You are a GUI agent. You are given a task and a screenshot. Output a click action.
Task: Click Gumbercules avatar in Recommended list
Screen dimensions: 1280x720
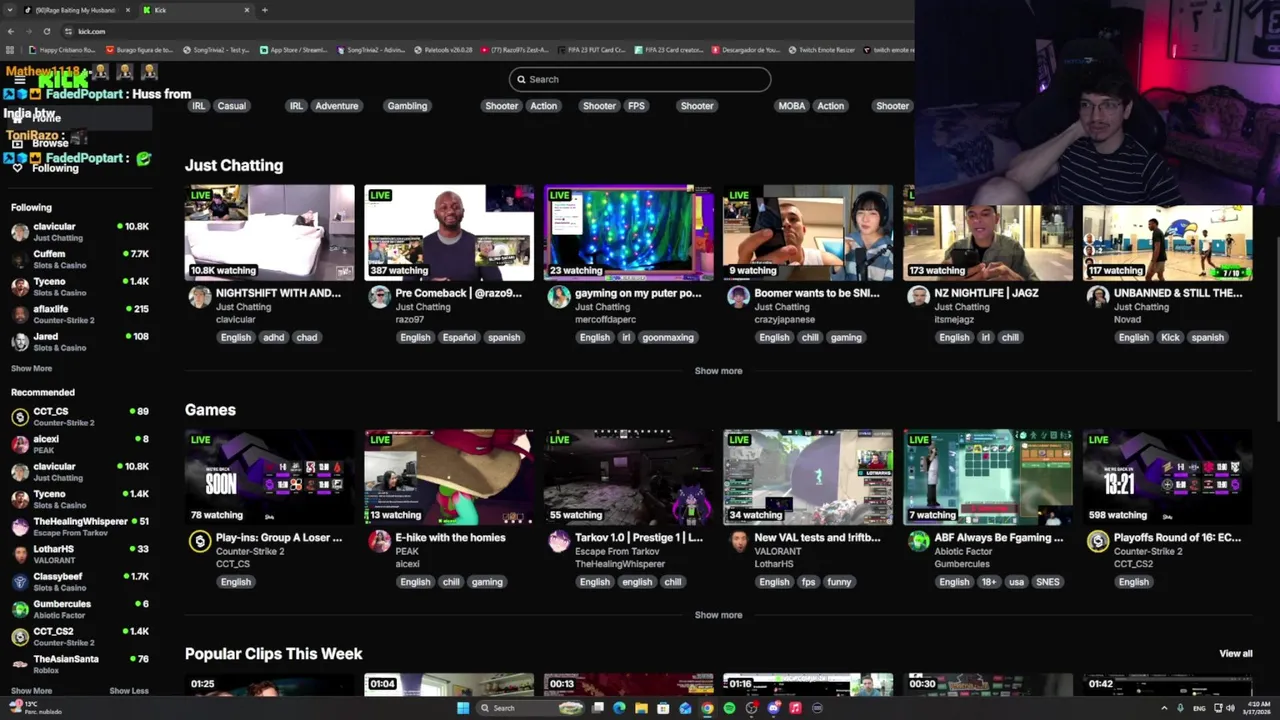point(20,609)
